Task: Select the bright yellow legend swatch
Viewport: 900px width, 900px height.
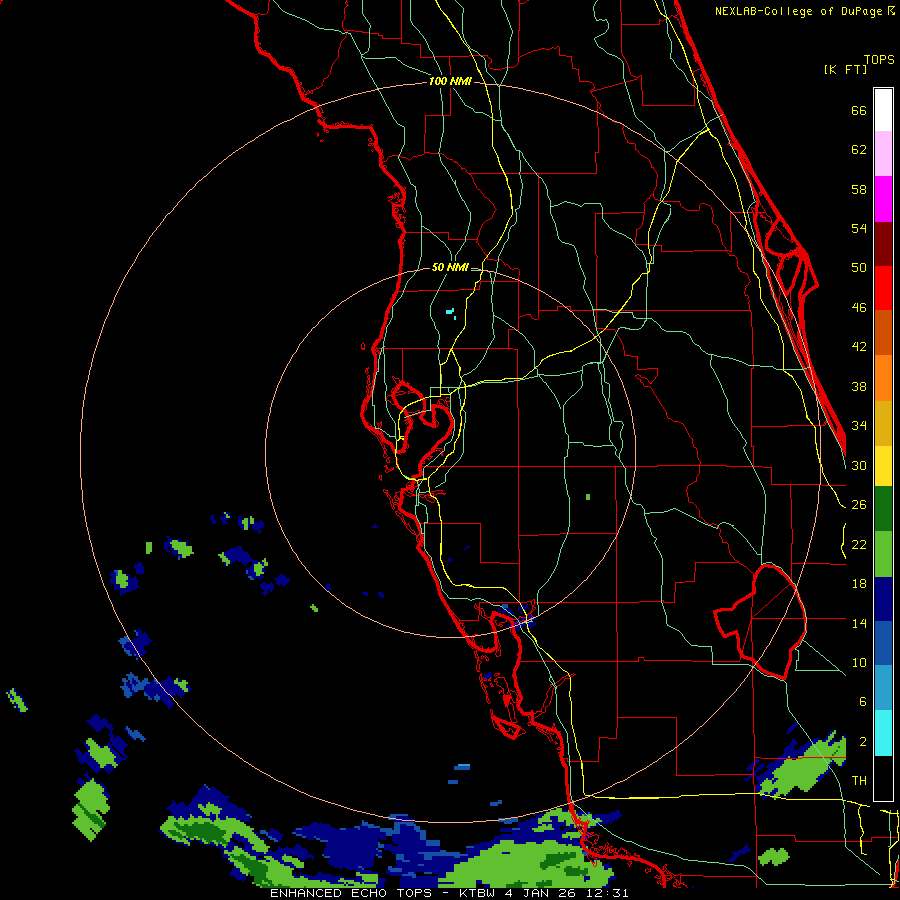Action: [x=883, y=466]
